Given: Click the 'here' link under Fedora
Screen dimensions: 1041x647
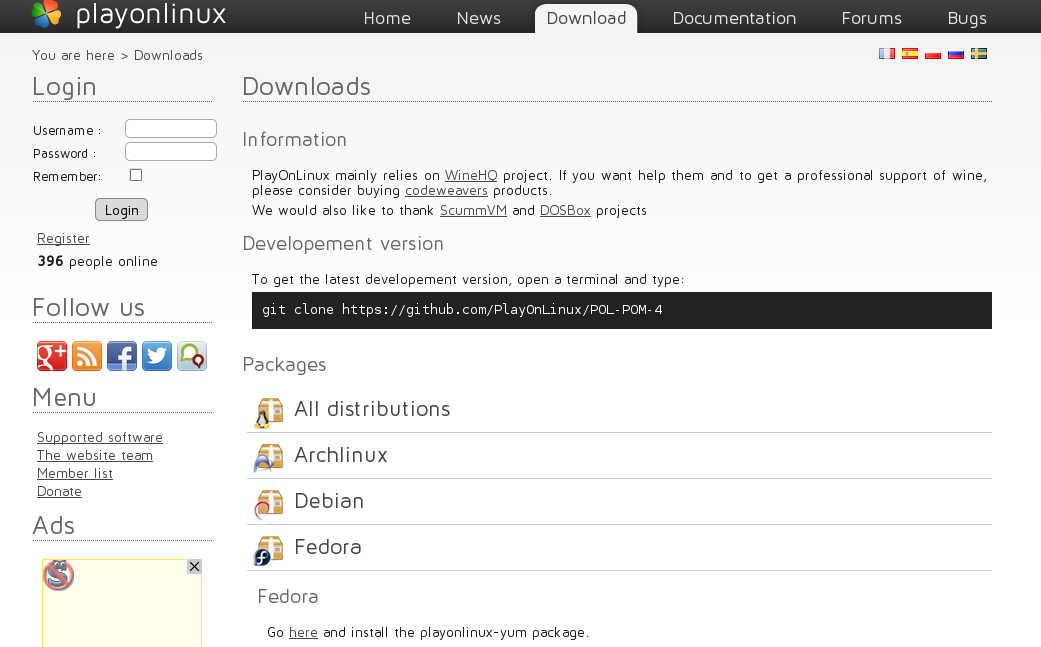Looking at the screenshot, I should click(303, 632).
